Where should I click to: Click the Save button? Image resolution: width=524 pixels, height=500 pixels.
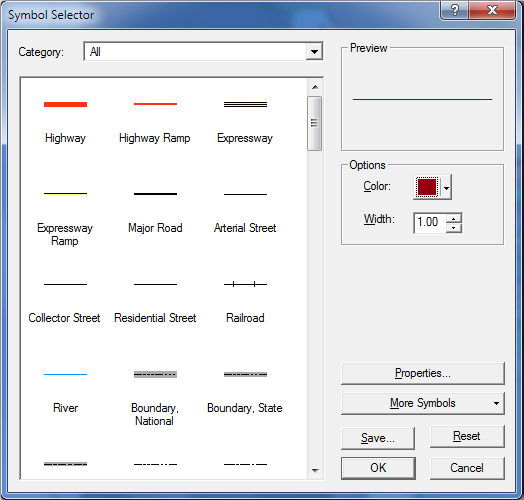coord(378,438)
